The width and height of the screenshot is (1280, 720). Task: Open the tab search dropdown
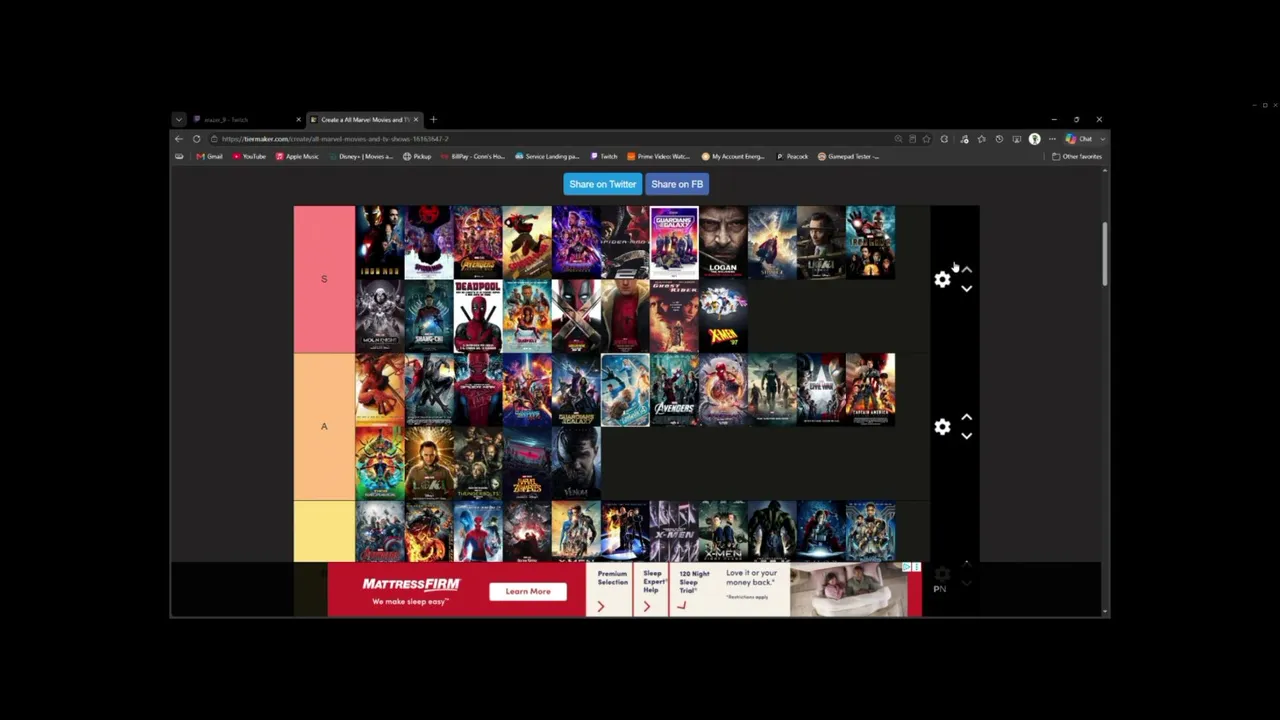click(x=178, y=120)
